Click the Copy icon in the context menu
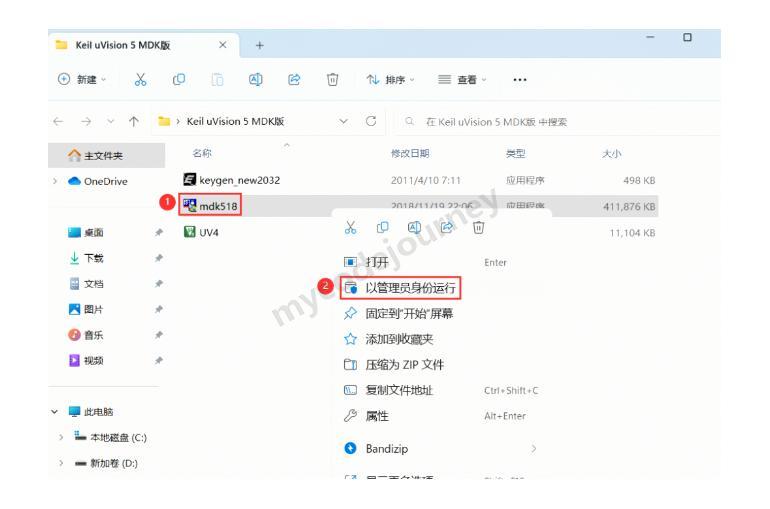Viewport: 770px width, 509px height. [x=383, y=227]
